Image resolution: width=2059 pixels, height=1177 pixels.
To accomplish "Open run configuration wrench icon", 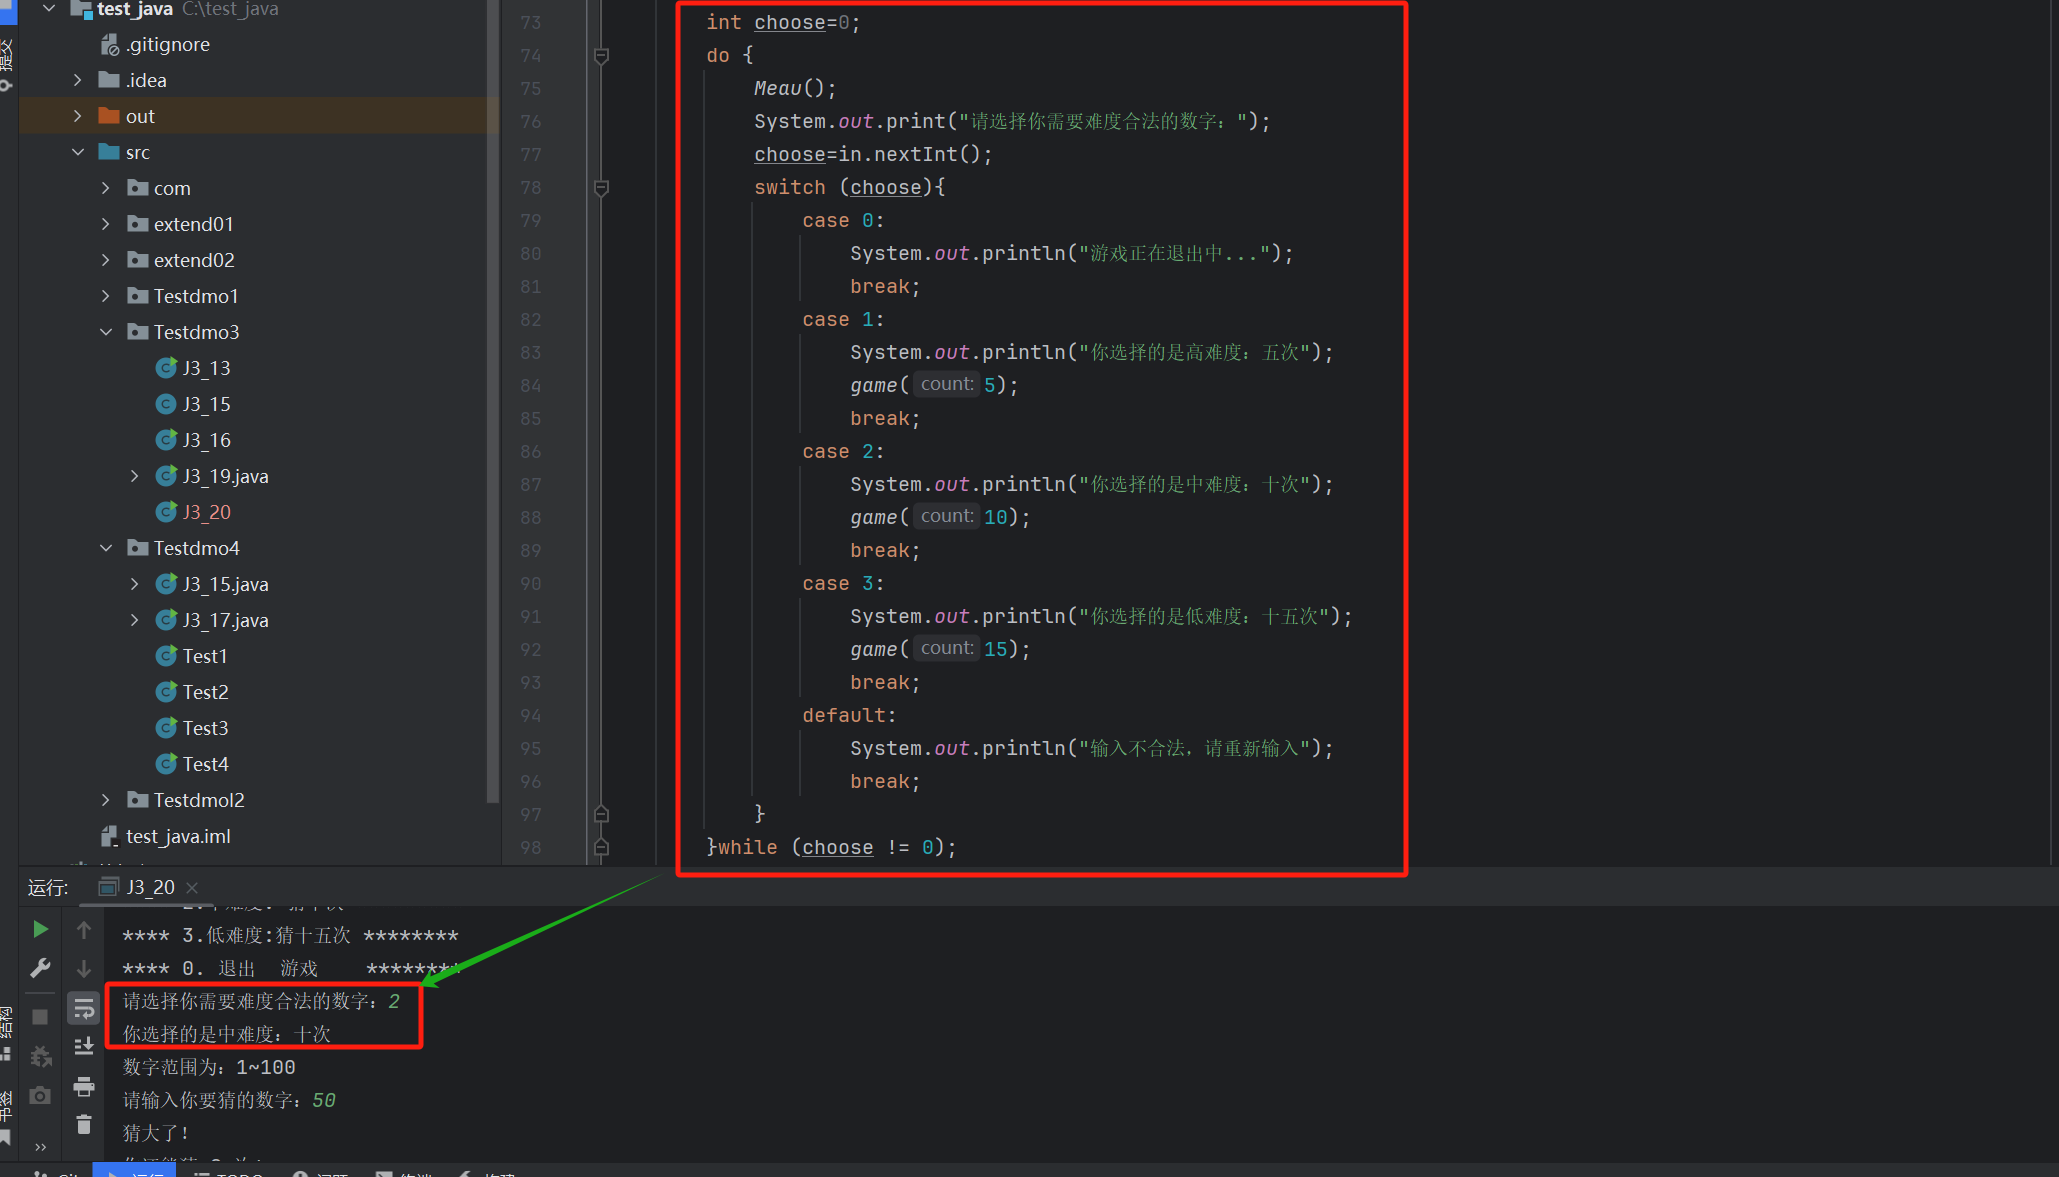I will pos(40,968).
